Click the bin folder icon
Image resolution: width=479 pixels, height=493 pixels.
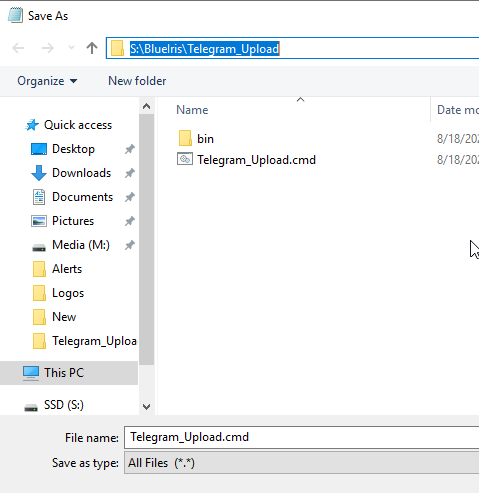185,138
